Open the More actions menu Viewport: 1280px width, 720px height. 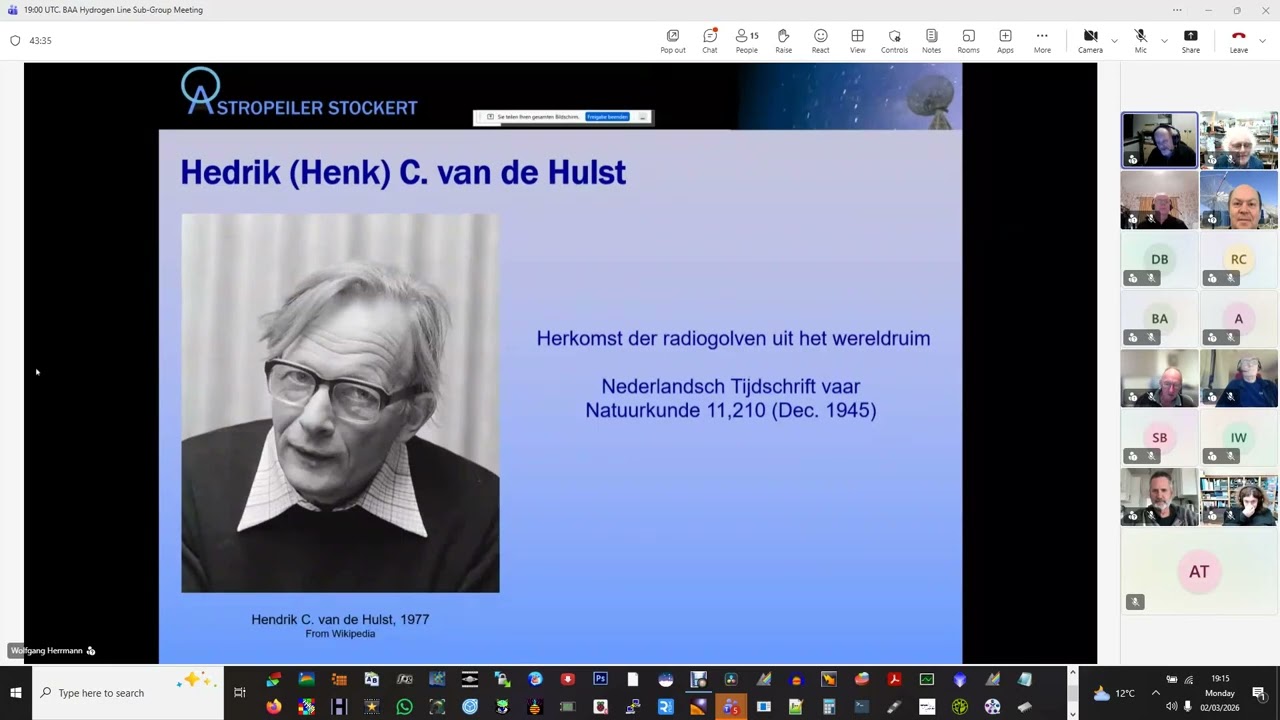coord(1042,40)
